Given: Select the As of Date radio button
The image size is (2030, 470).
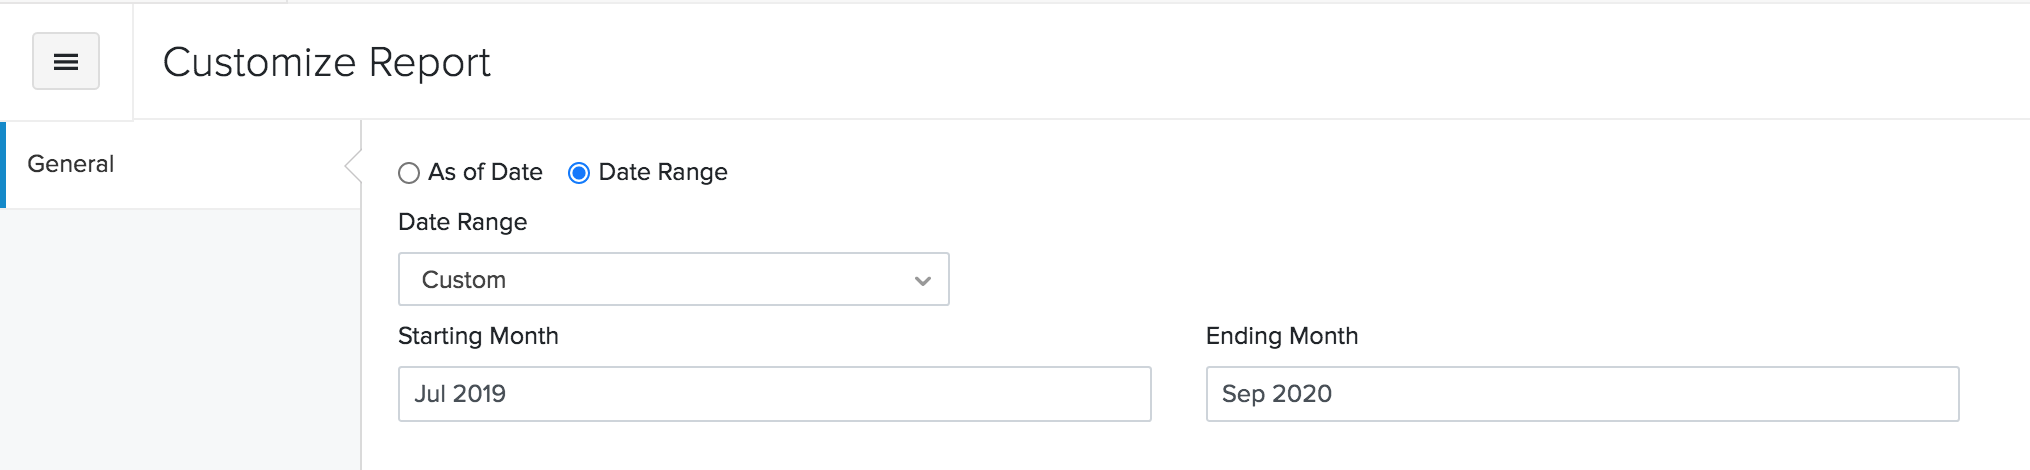Looking at the screenshot, I should tap(409, 173).
